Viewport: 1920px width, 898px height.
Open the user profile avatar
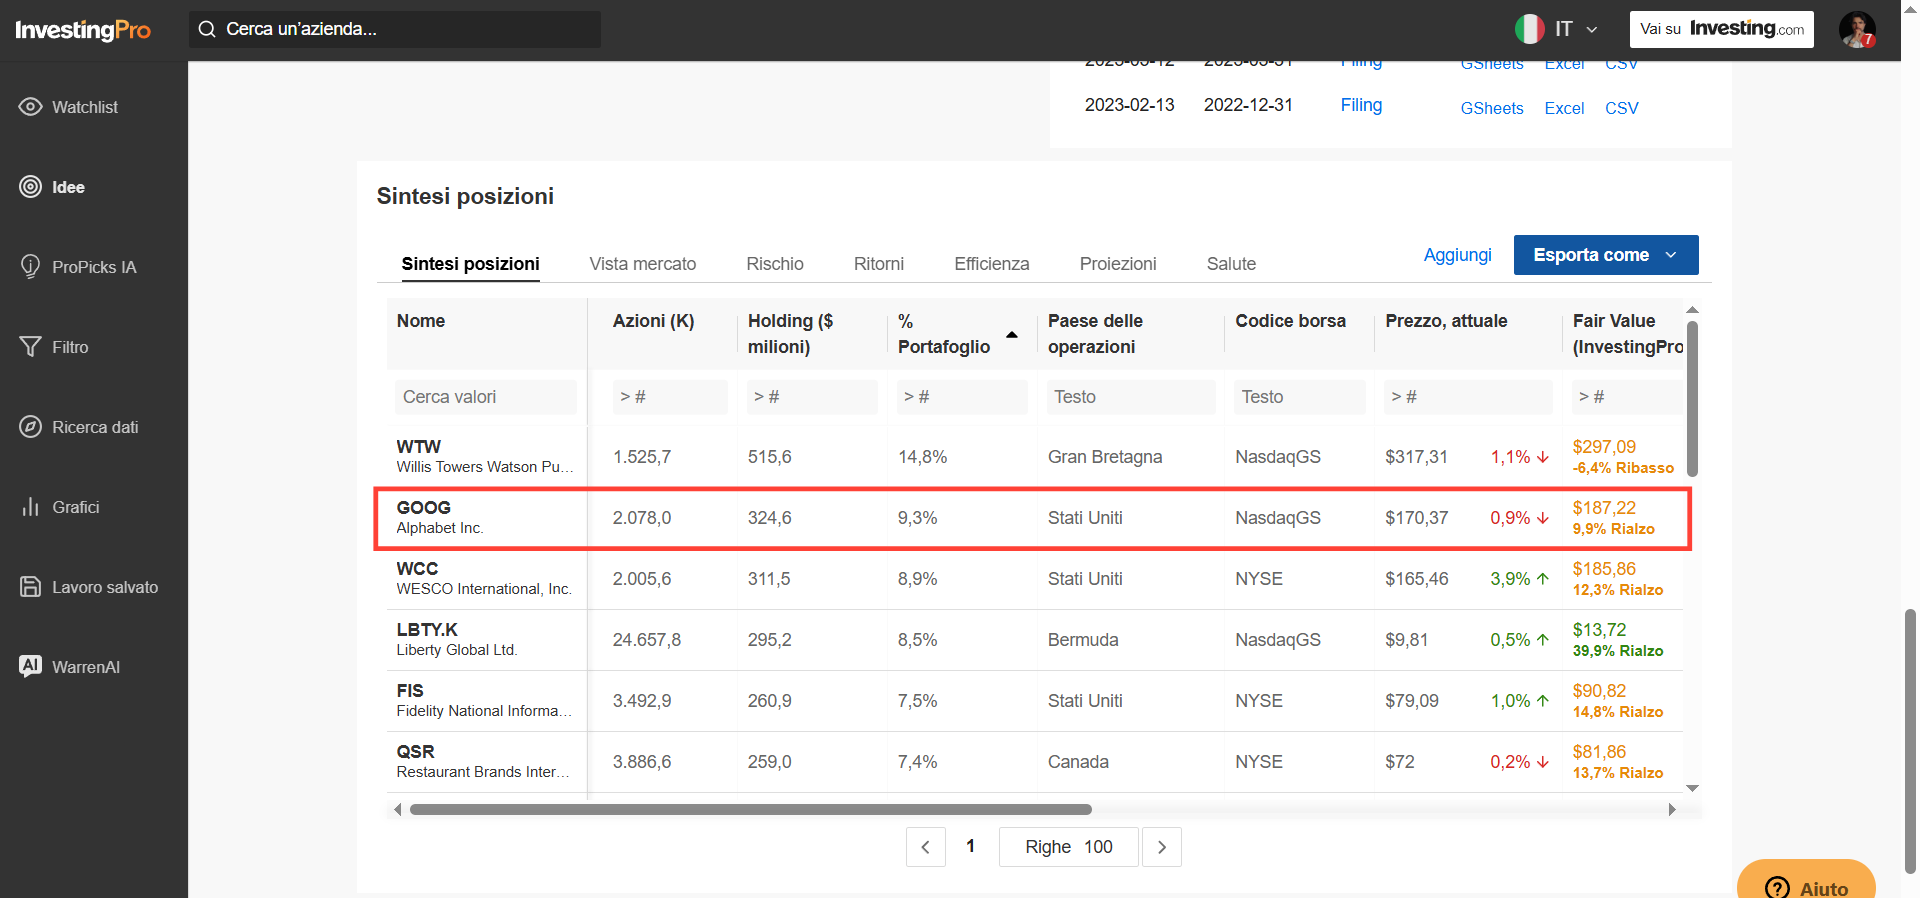(1857, 29)
